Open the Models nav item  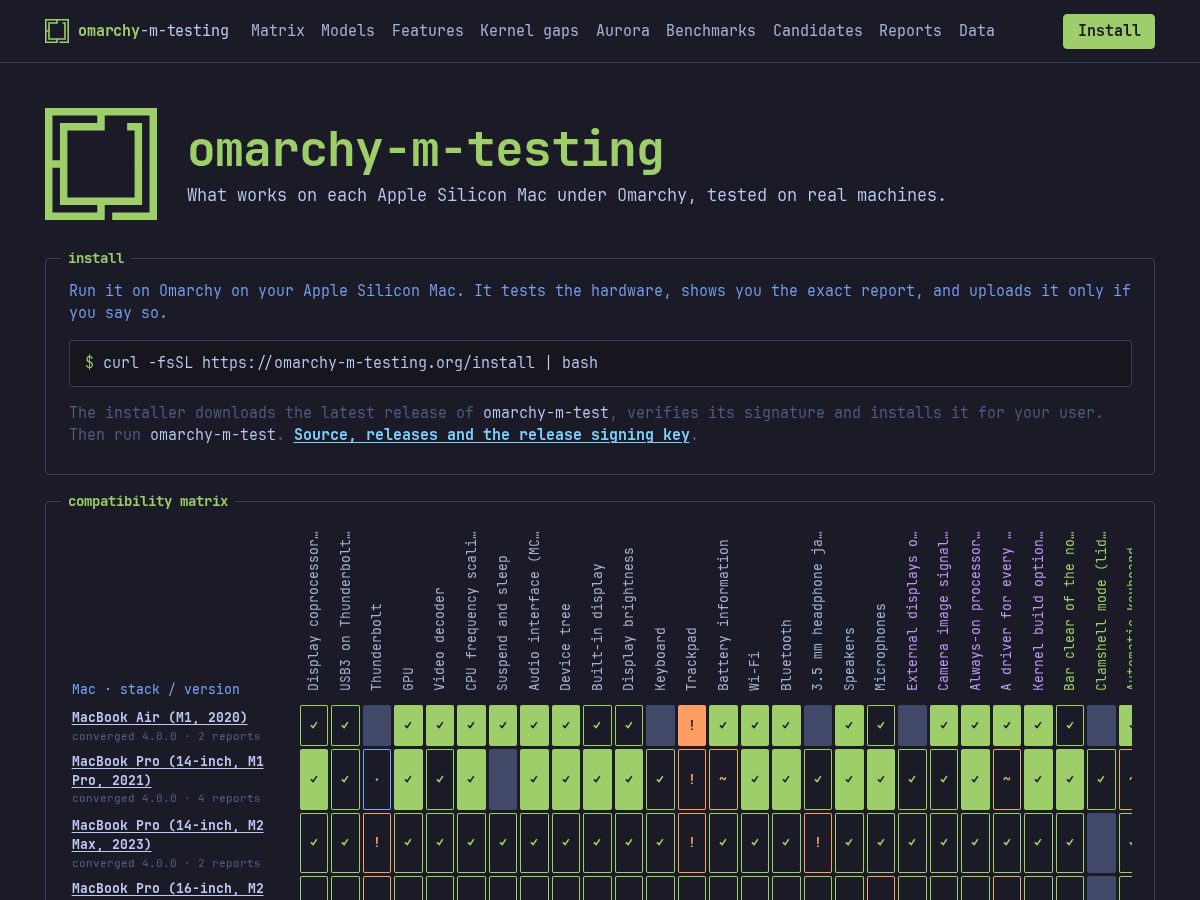[x=348, y=31]
